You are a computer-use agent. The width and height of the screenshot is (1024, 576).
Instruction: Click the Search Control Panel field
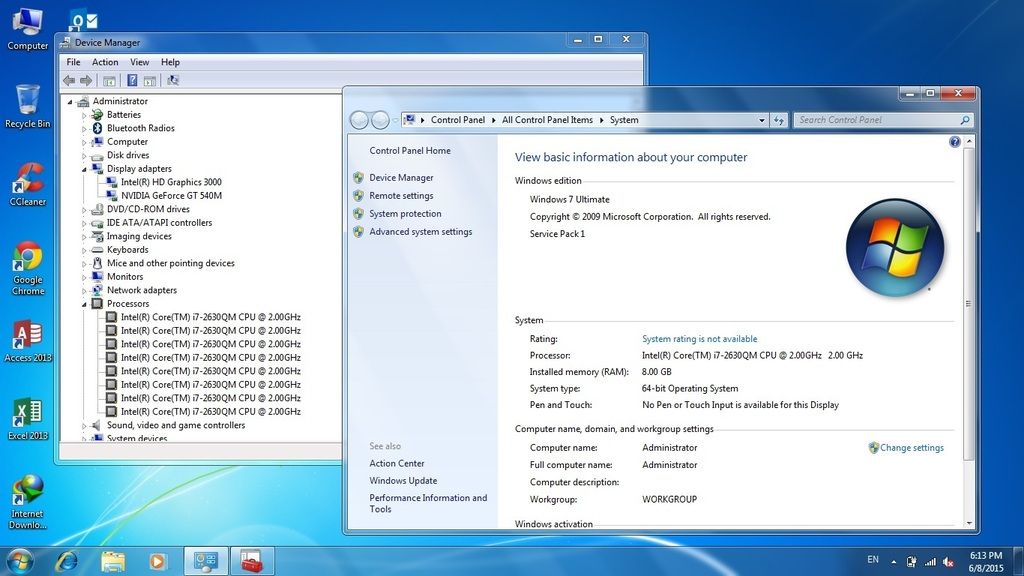[875, 120]
